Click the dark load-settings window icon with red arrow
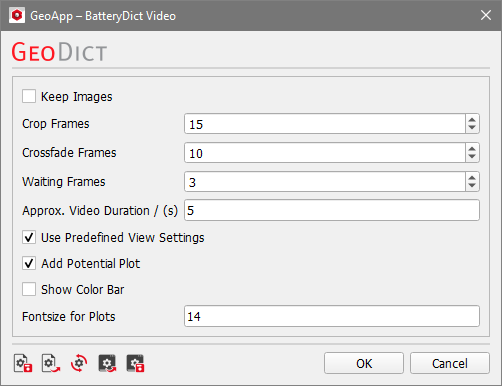The width and height of the screenshot is (502, 386). click(x=107, y=363)
